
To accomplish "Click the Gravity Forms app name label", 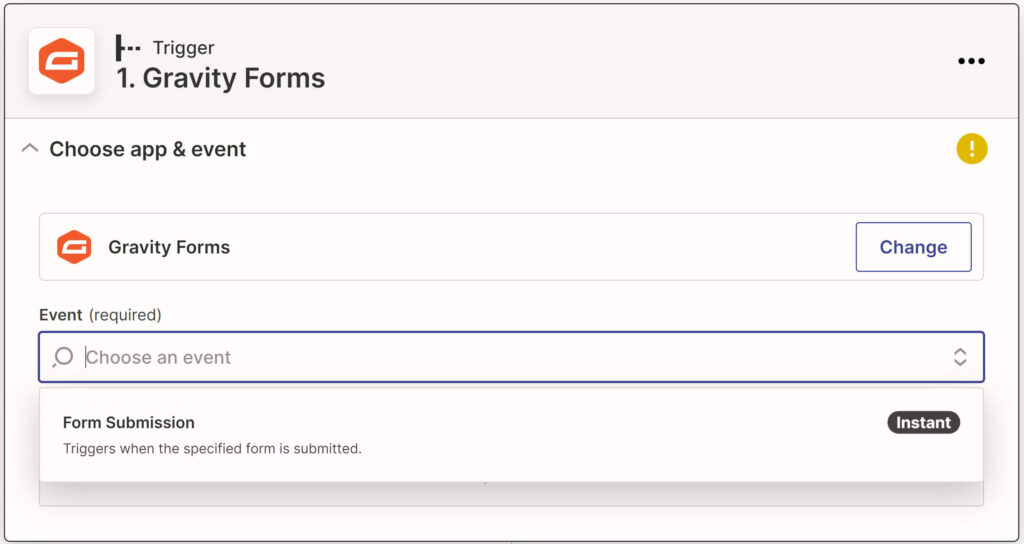I will 169,248.
